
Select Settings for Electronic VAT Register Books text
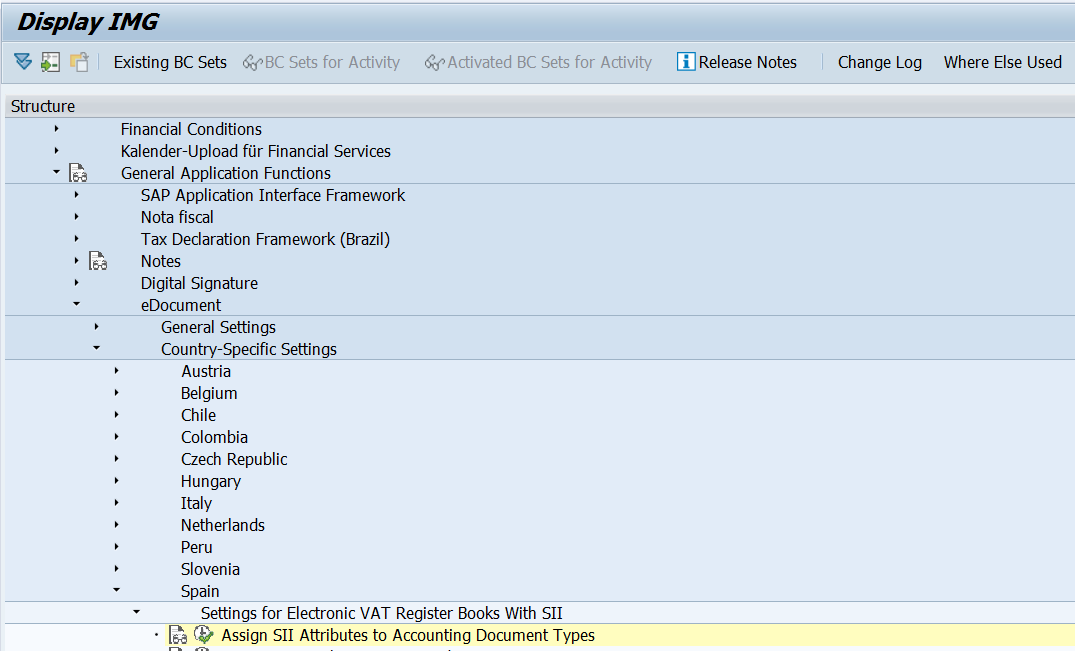point(381,613)
